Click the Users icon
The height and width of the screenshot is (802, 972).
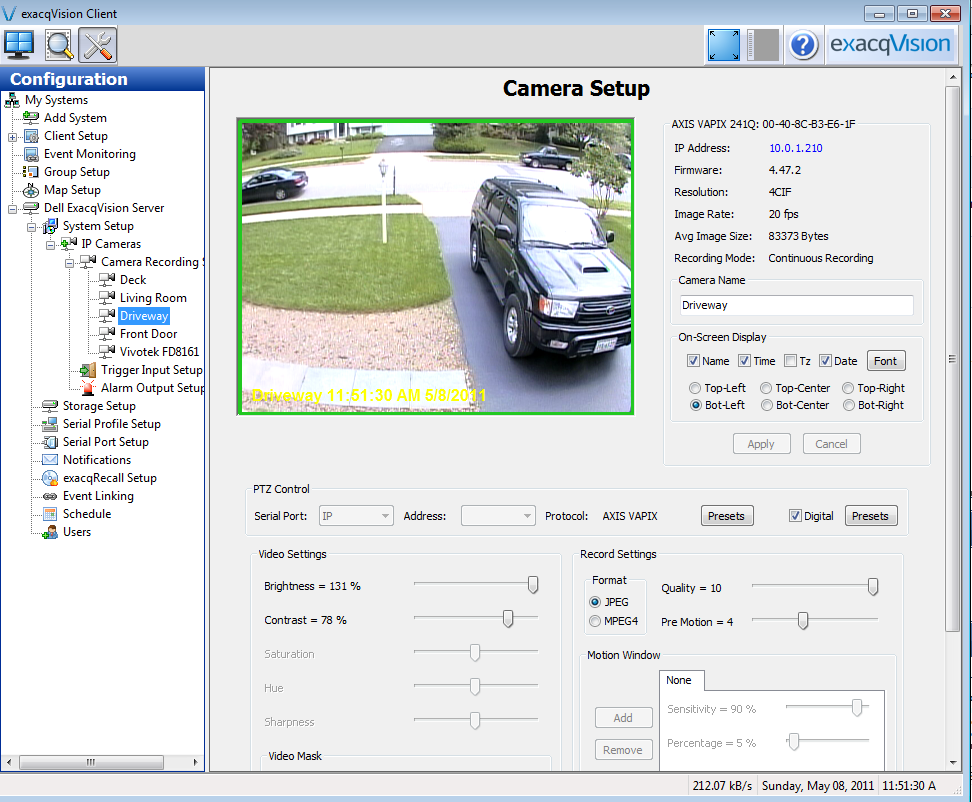pyautogui.click(x=50, y=532)
